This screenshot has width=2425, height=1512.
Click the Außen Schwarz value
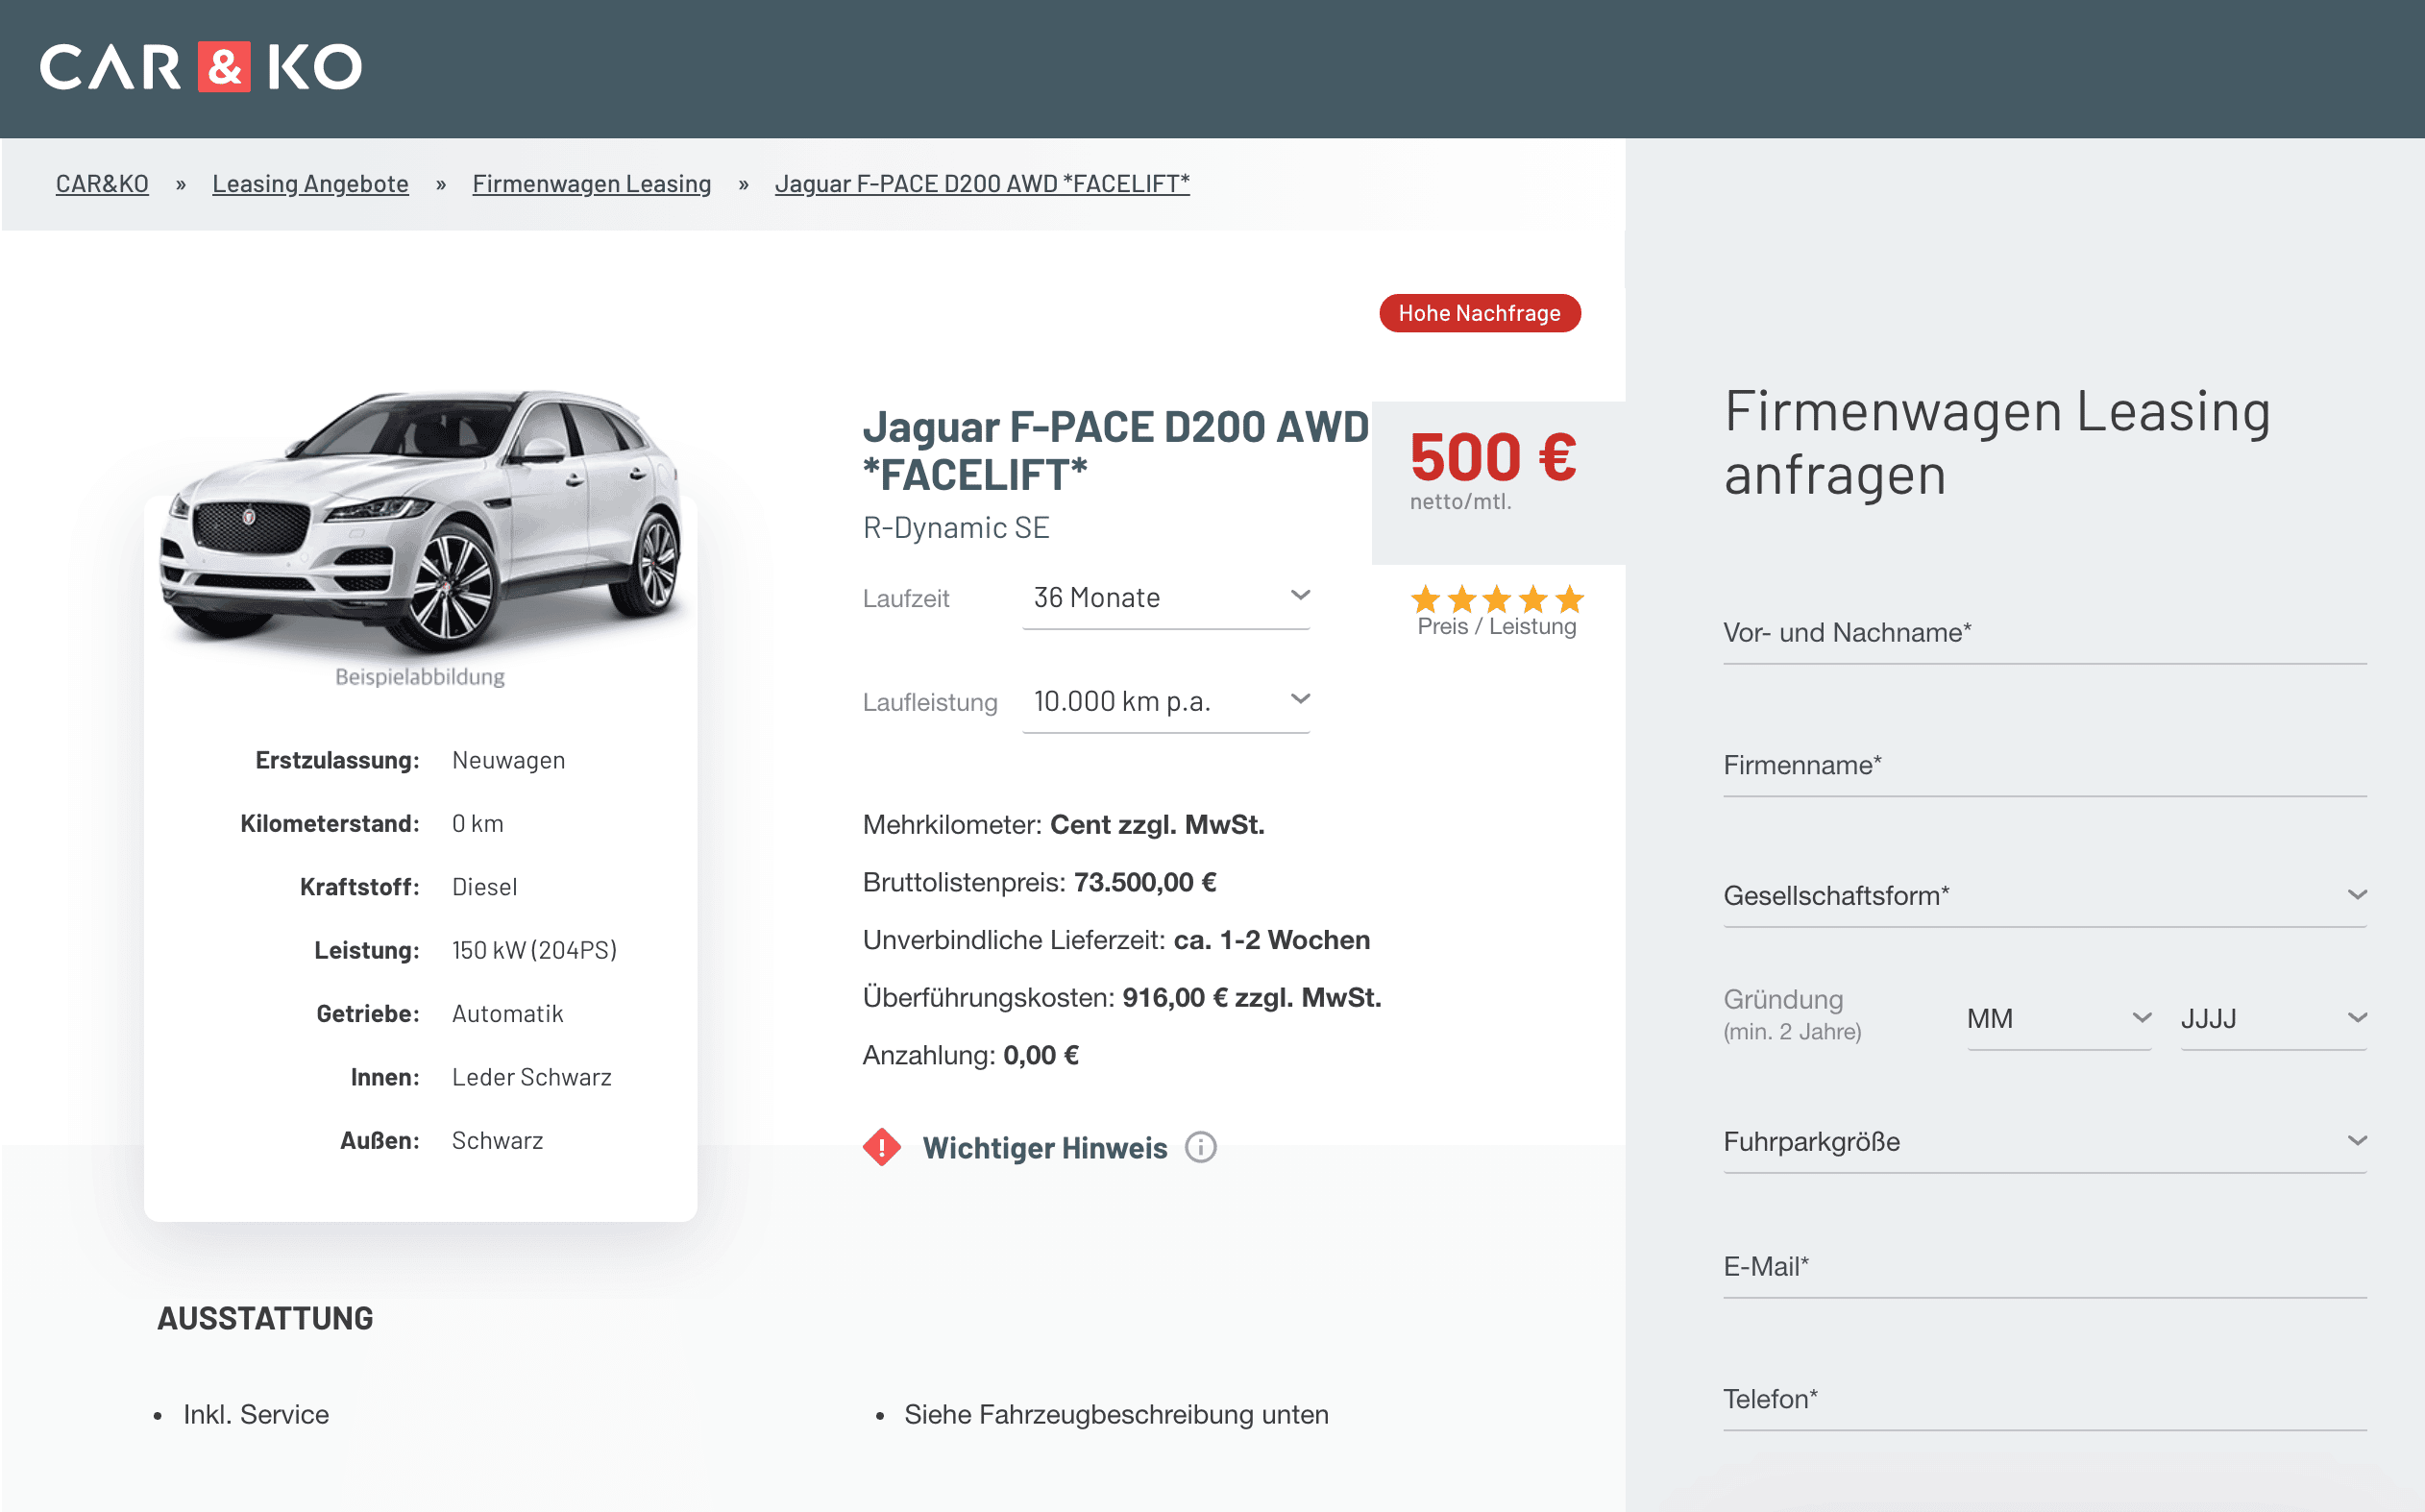coord(497,1141)
